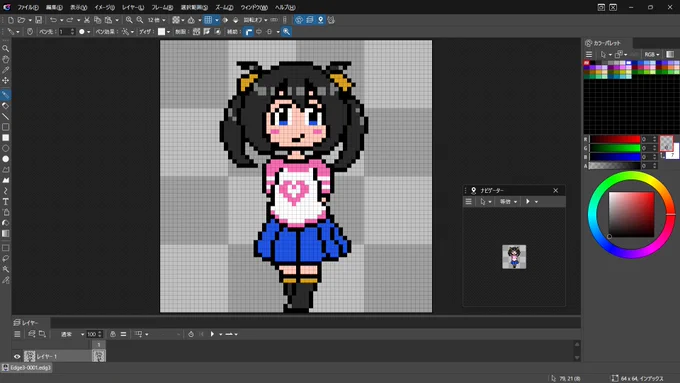
Task: Open the イメージ menu
Action: (x=105, y=7)
